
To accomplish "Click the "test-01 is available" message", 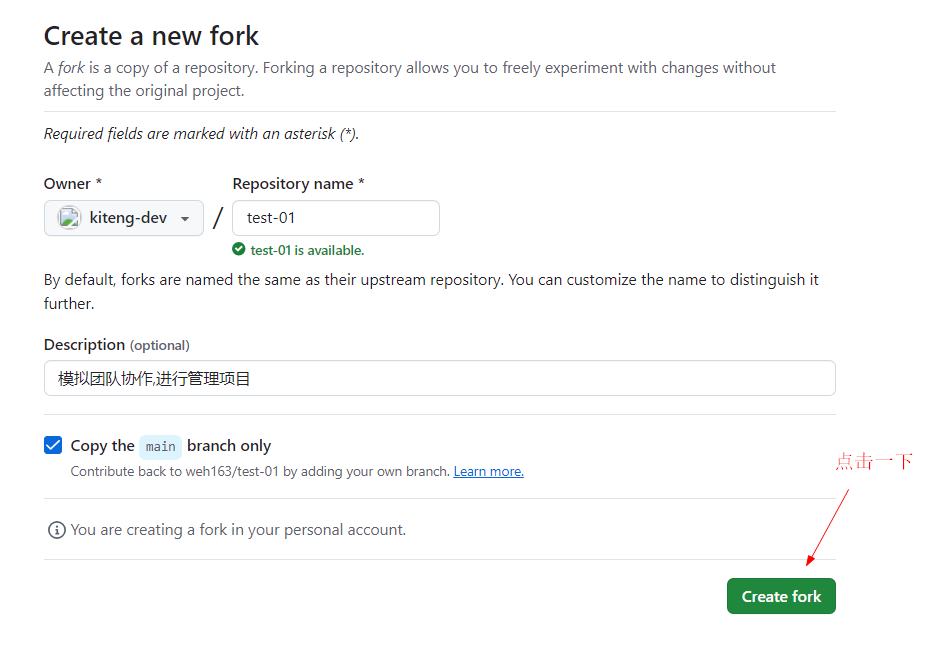I will pyautogui.click(x=307, y=250).
